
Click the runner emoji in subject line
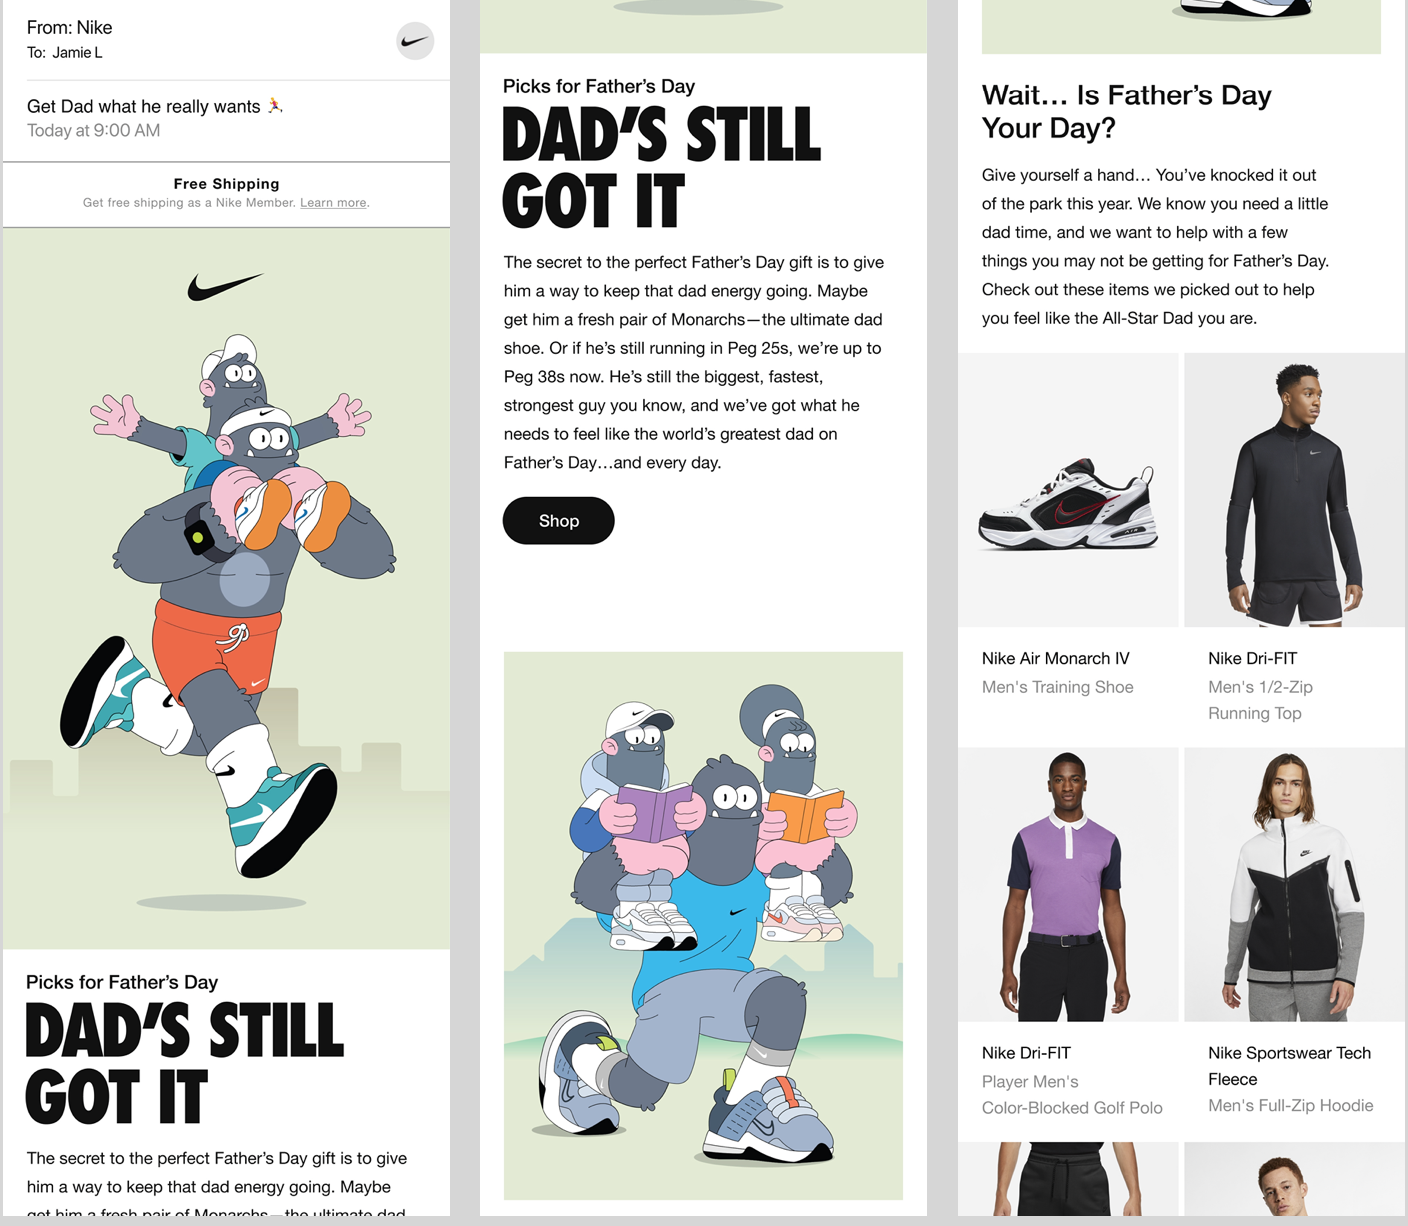click(x=275, y=106)
